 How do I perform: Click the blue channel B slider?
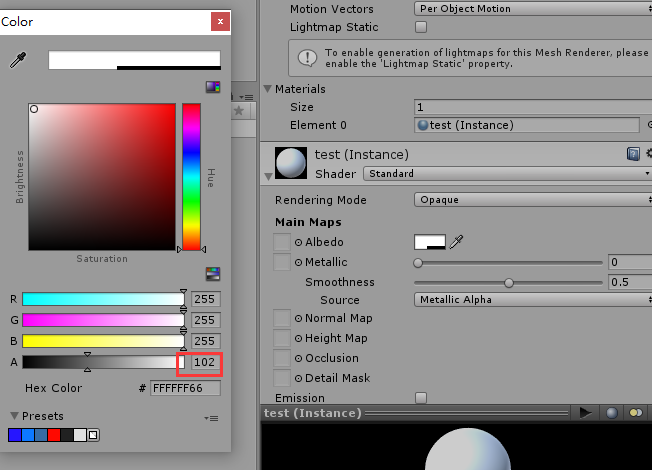(104, 341)
